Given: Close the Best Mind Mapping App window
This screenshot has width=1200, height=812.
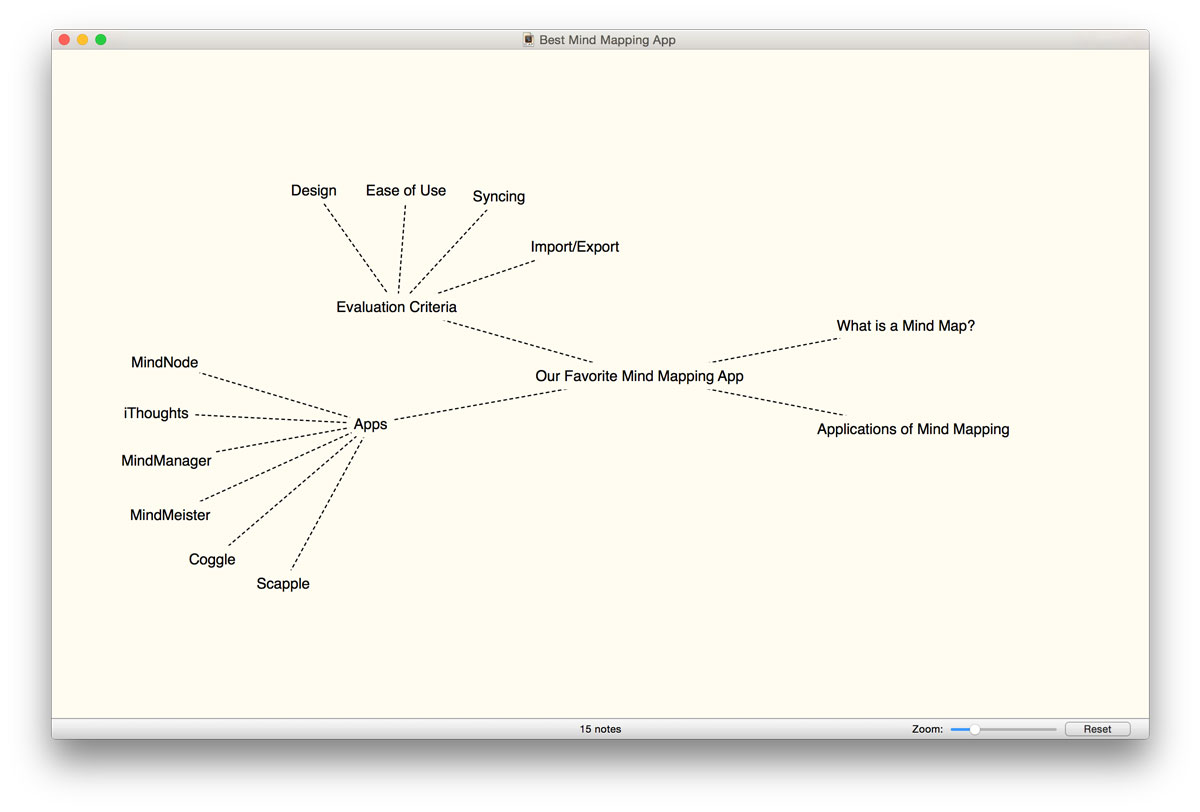Looking at the screenshot, I should coord(65,40).
